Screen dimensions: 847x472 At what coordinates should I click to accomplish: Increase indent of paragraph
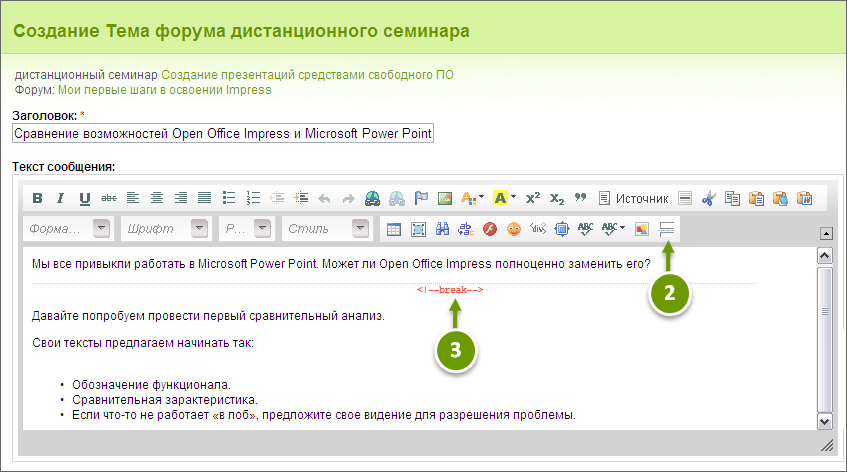pyautogui.click(x=300, y=198)
